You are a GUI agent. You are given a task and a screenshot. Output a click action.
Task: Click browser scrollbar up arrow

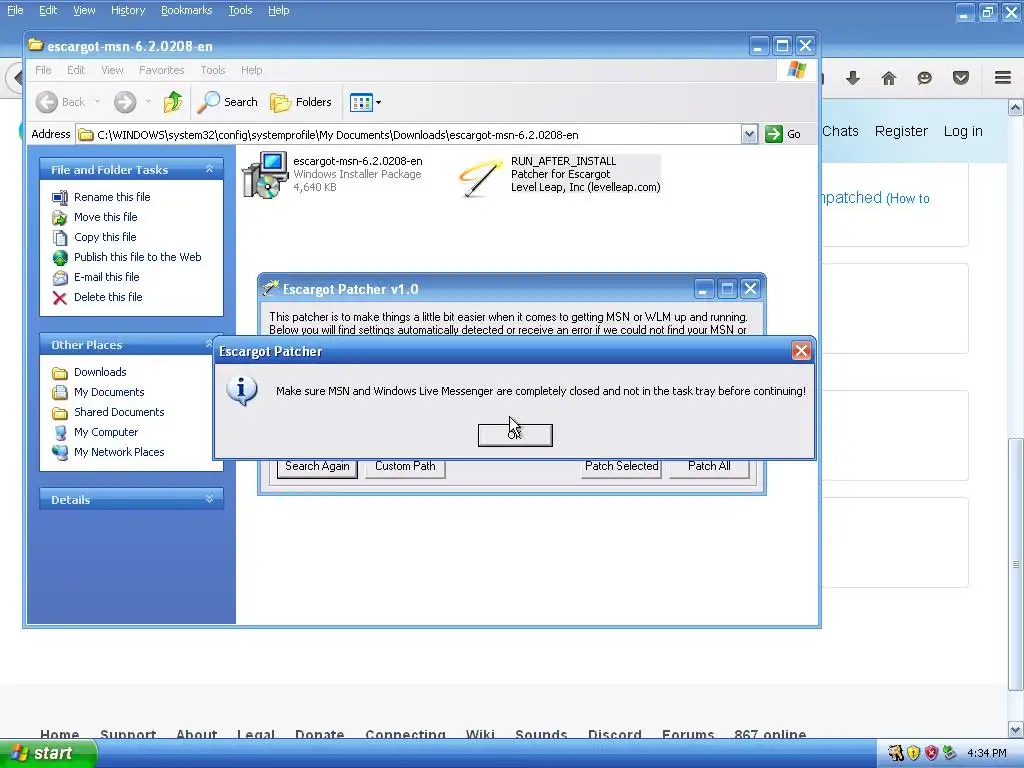(1016, 107)
